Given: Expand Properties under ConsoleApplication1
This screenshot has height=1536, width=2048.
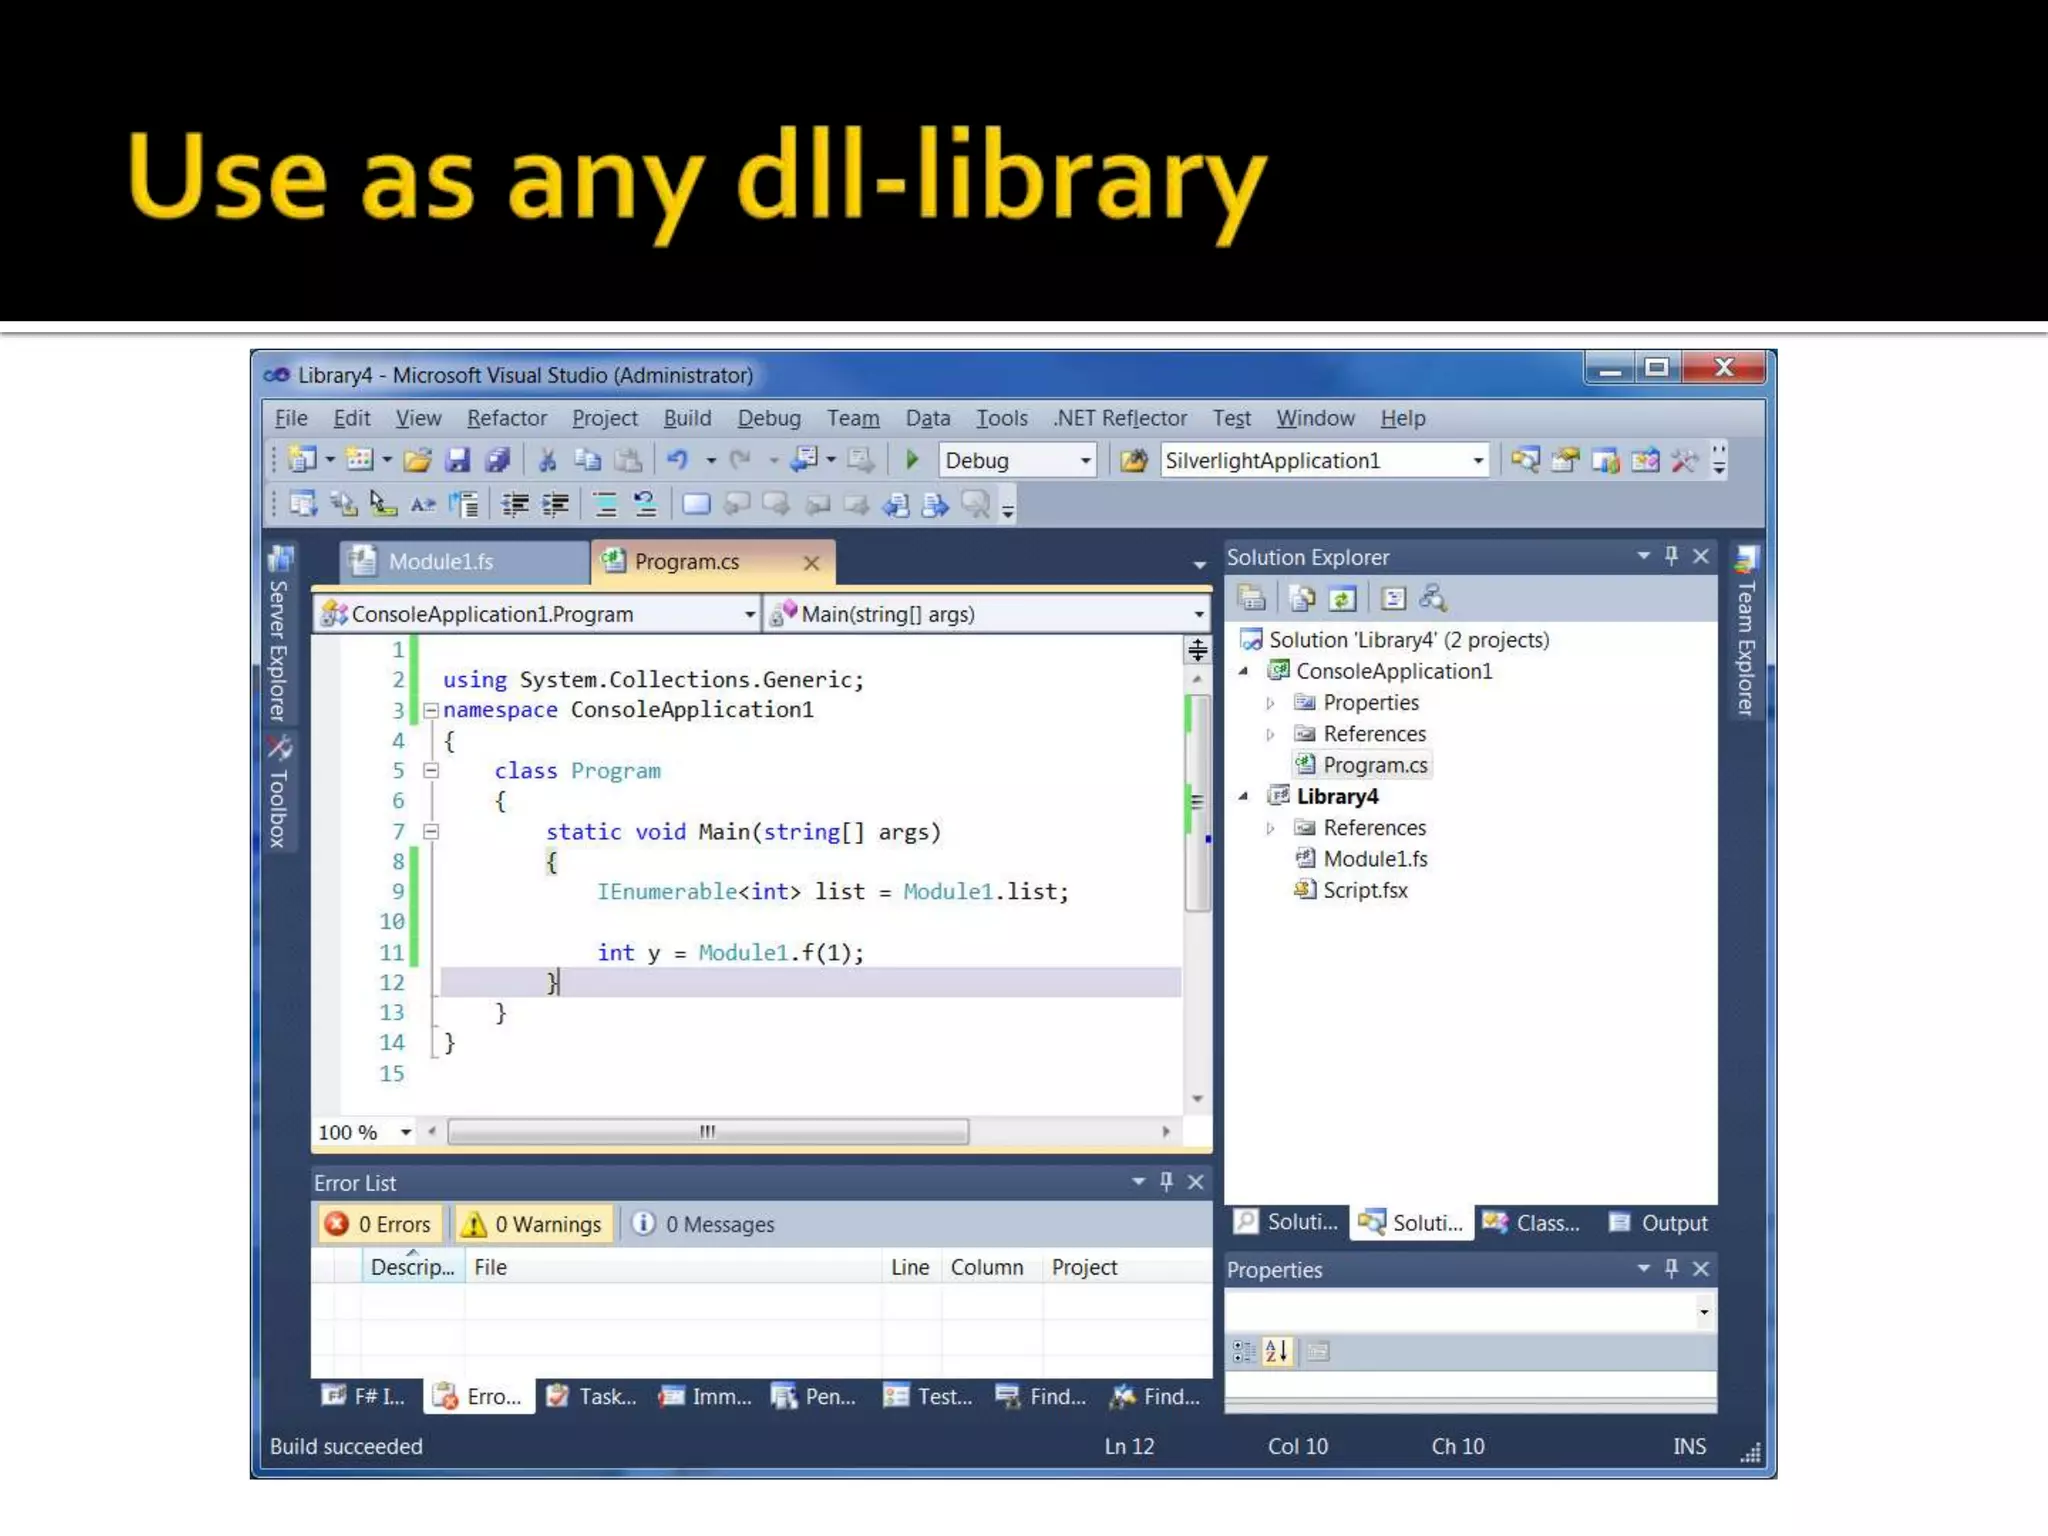Looking at the screenshot, I should point(1270,703).
